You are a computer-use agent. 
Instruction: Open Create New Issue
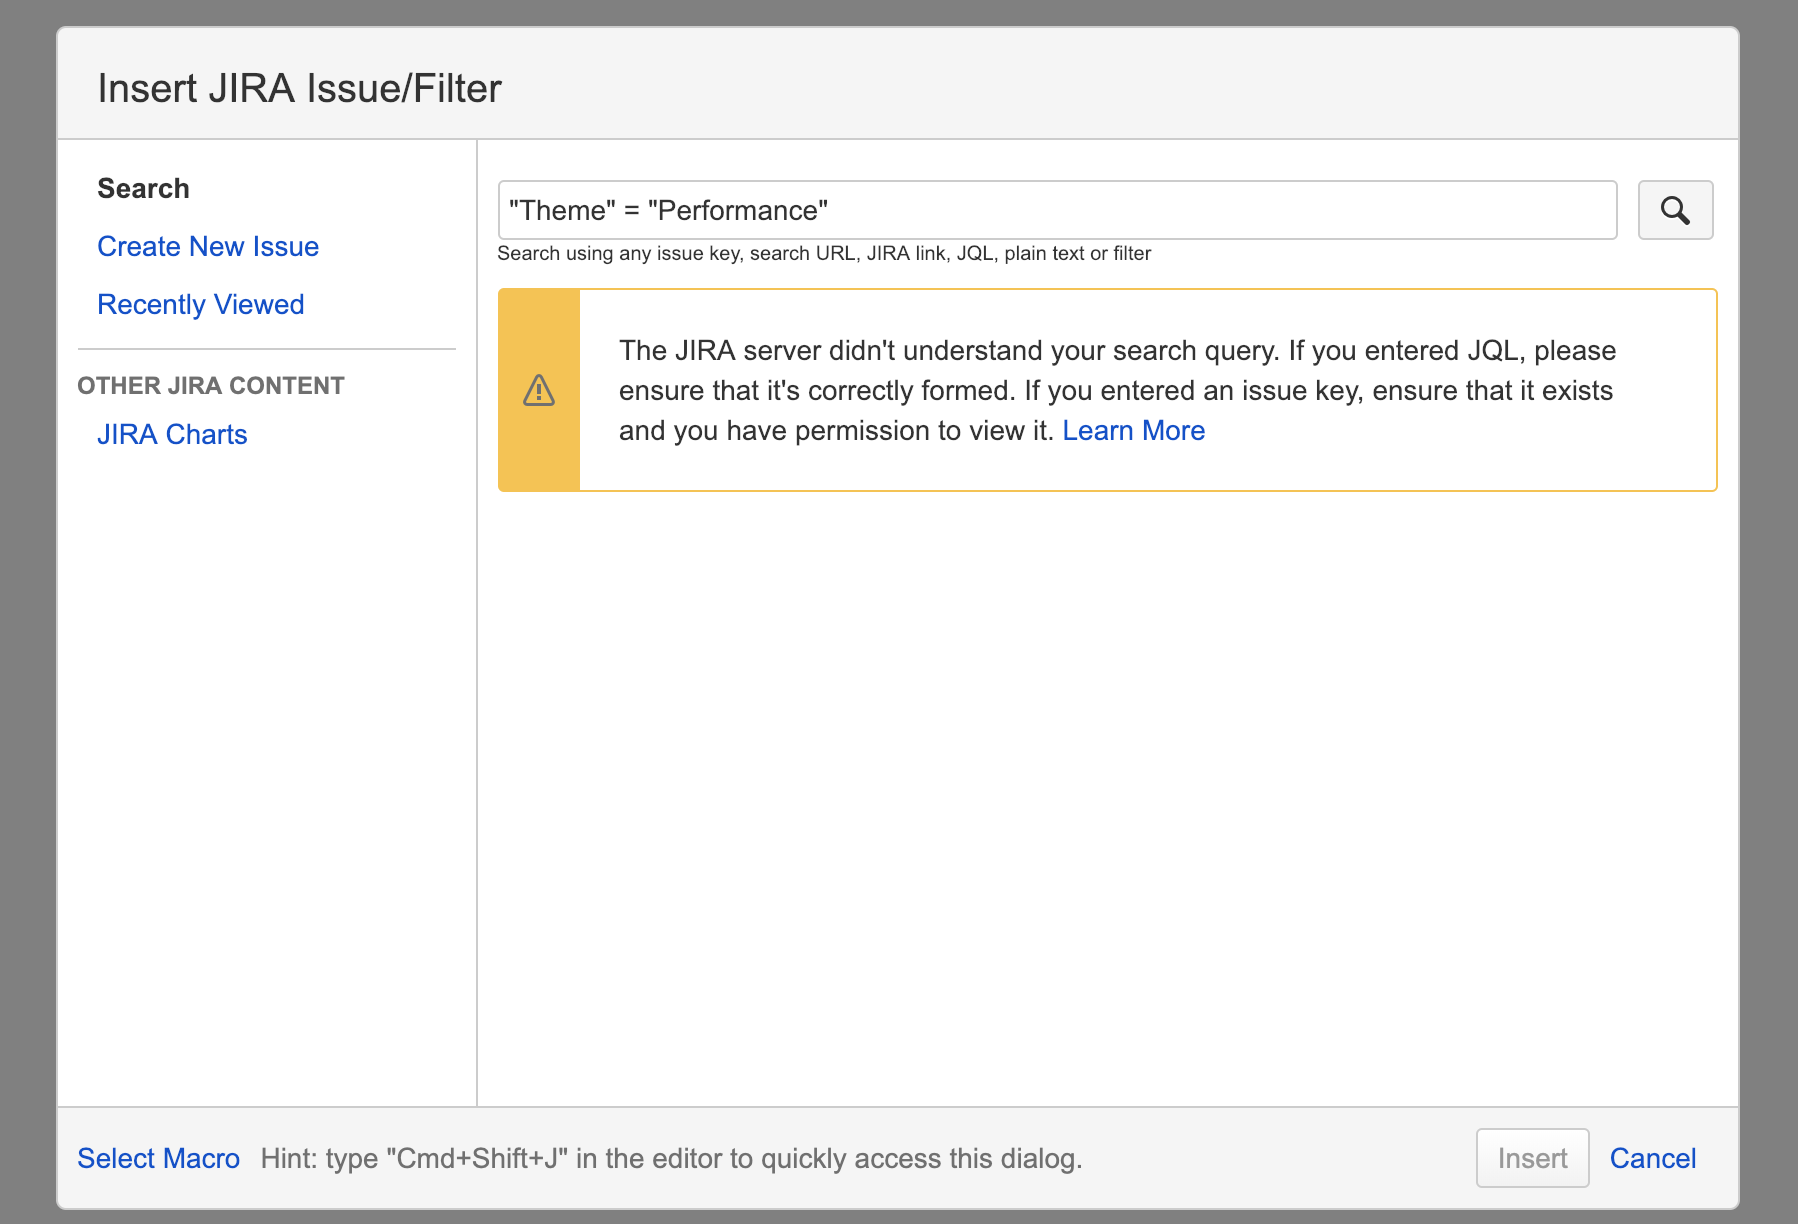click(207, 246)
